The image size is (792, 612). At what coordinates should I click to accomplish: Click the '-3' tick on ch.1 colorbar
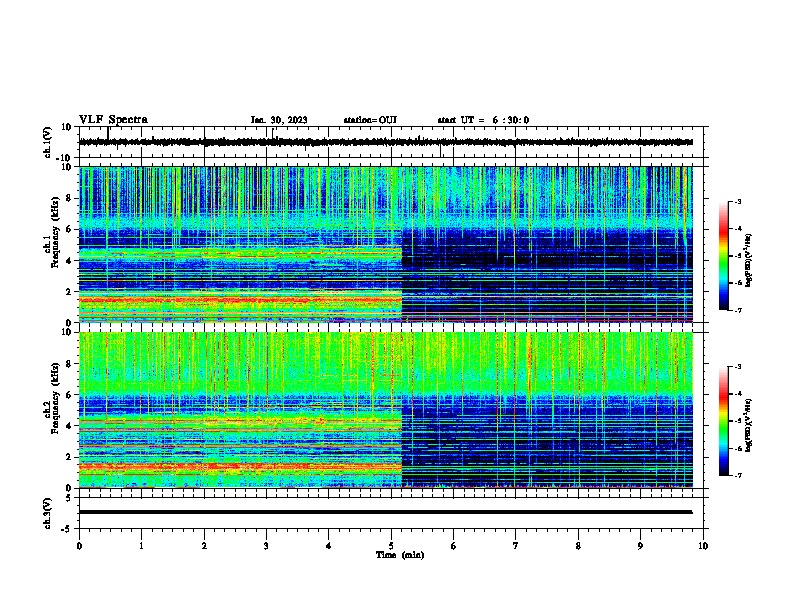738,201
